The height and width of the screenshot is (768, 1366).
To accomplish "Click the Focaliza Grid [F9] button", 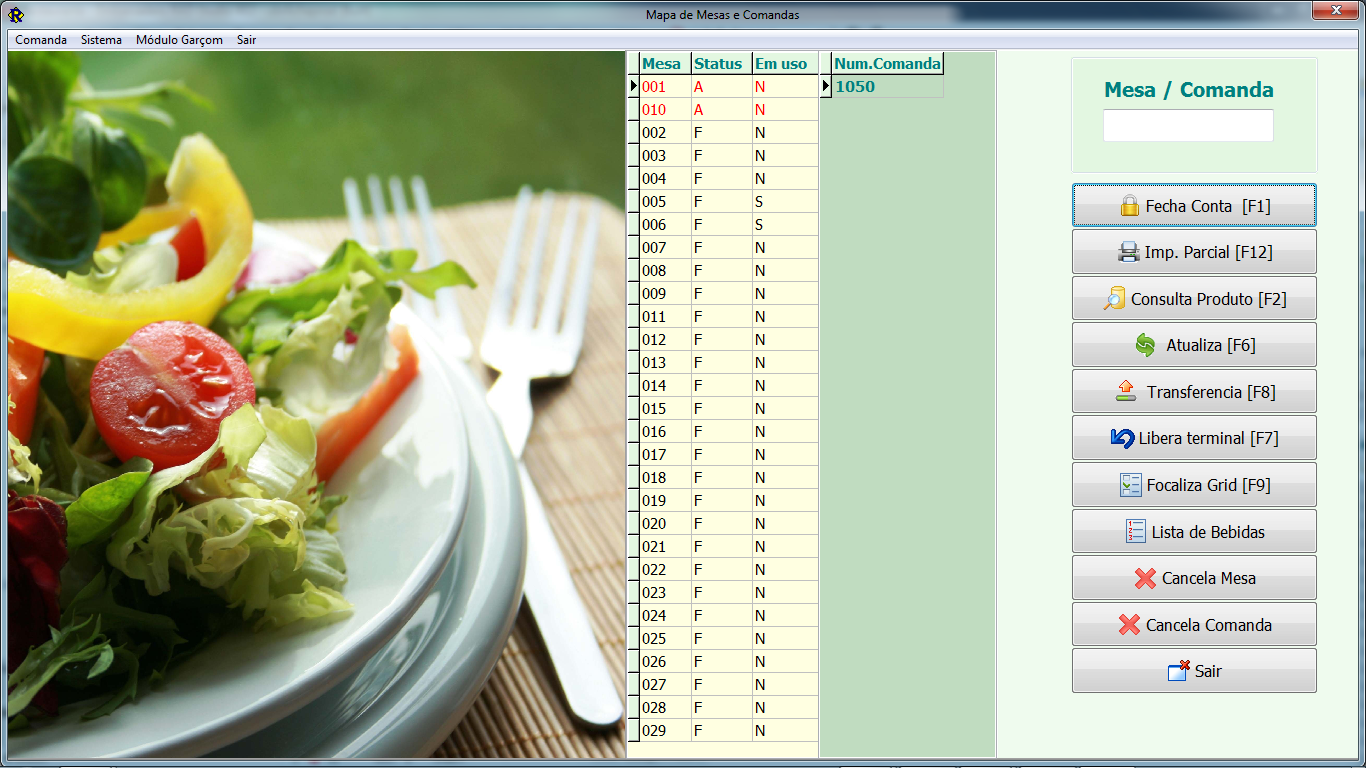I will tap(1194, 485).
